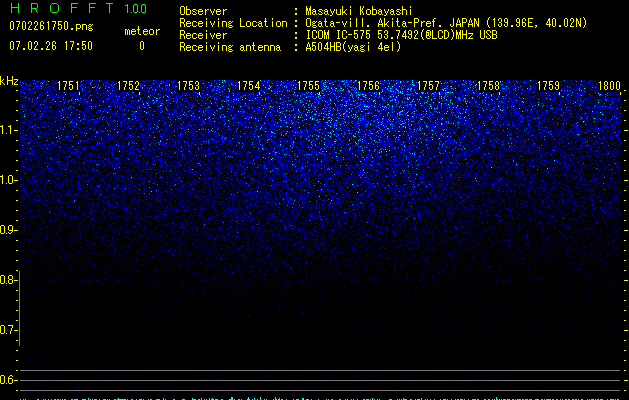Click the 0.7 kHz frequency label

click(8, 330)
